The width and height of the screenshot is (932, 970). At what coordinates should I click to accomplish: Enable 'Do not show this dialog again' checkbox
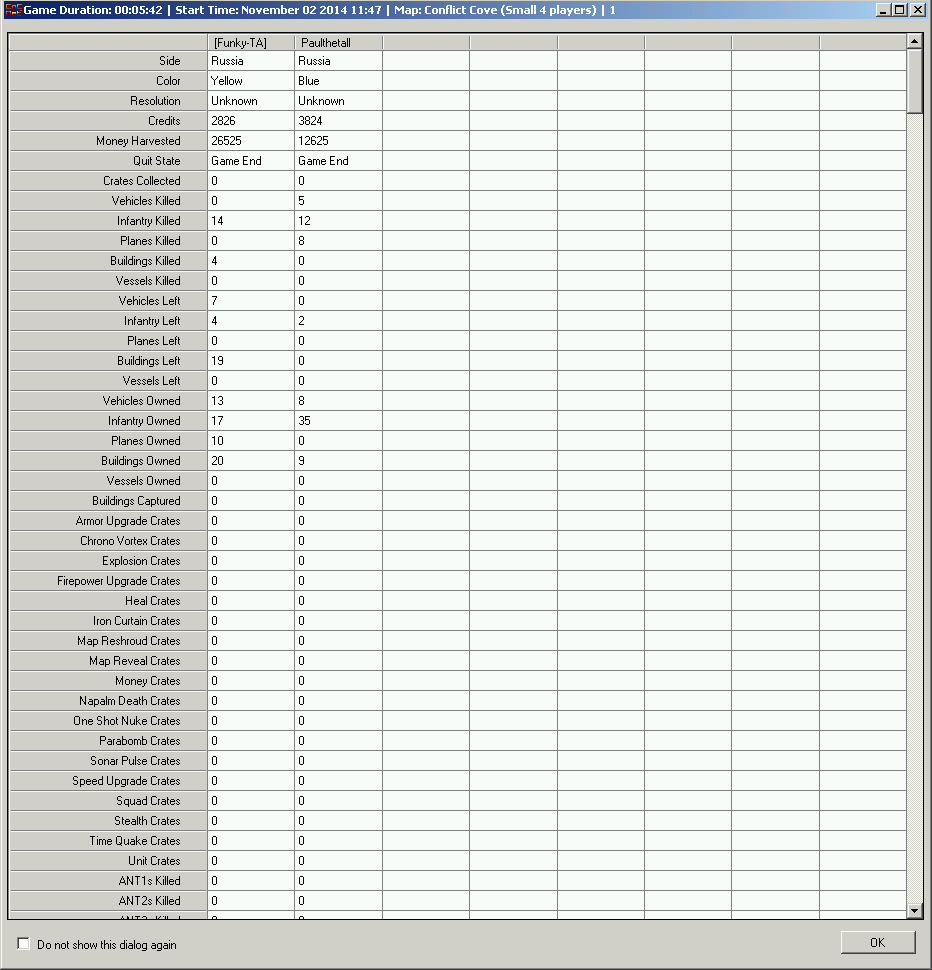[x=24, y=944]
